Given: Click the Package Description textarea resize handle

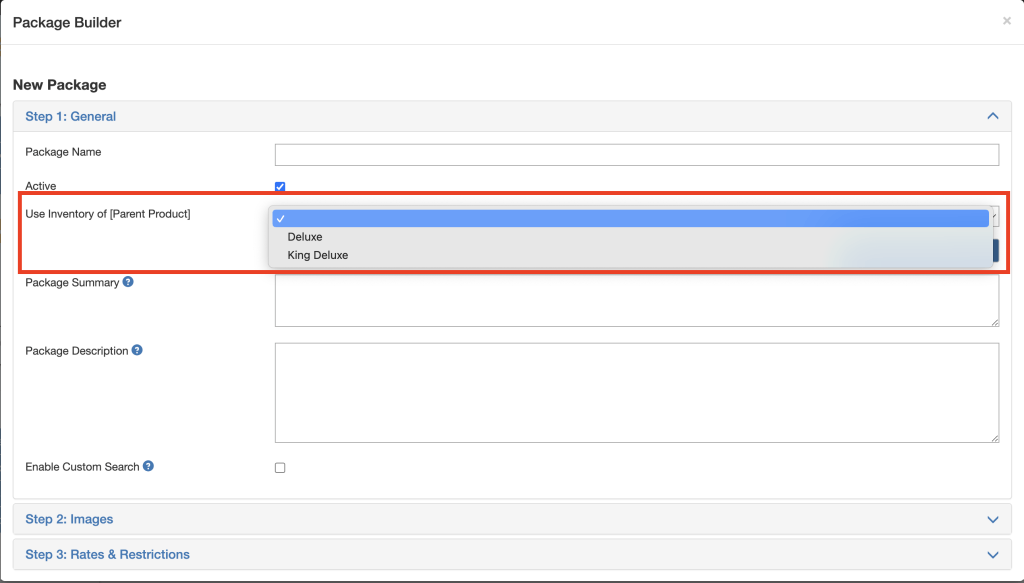Looking at the screenshot, I should click(995, 438).
